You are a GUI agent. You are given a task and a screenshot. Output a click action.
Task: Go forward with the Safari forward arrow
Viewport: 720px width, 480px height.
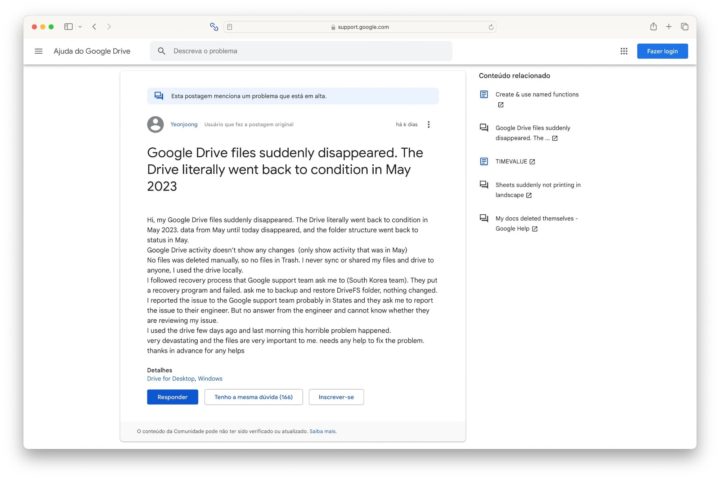click(109, 27)
